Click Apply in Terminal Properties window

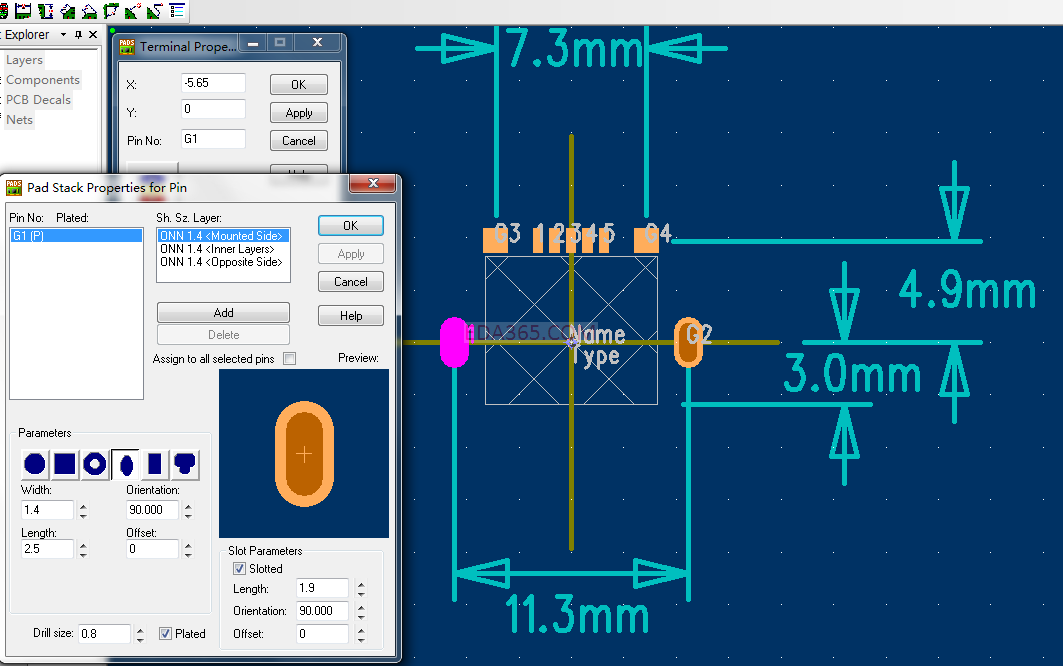[x=298, y=113]
